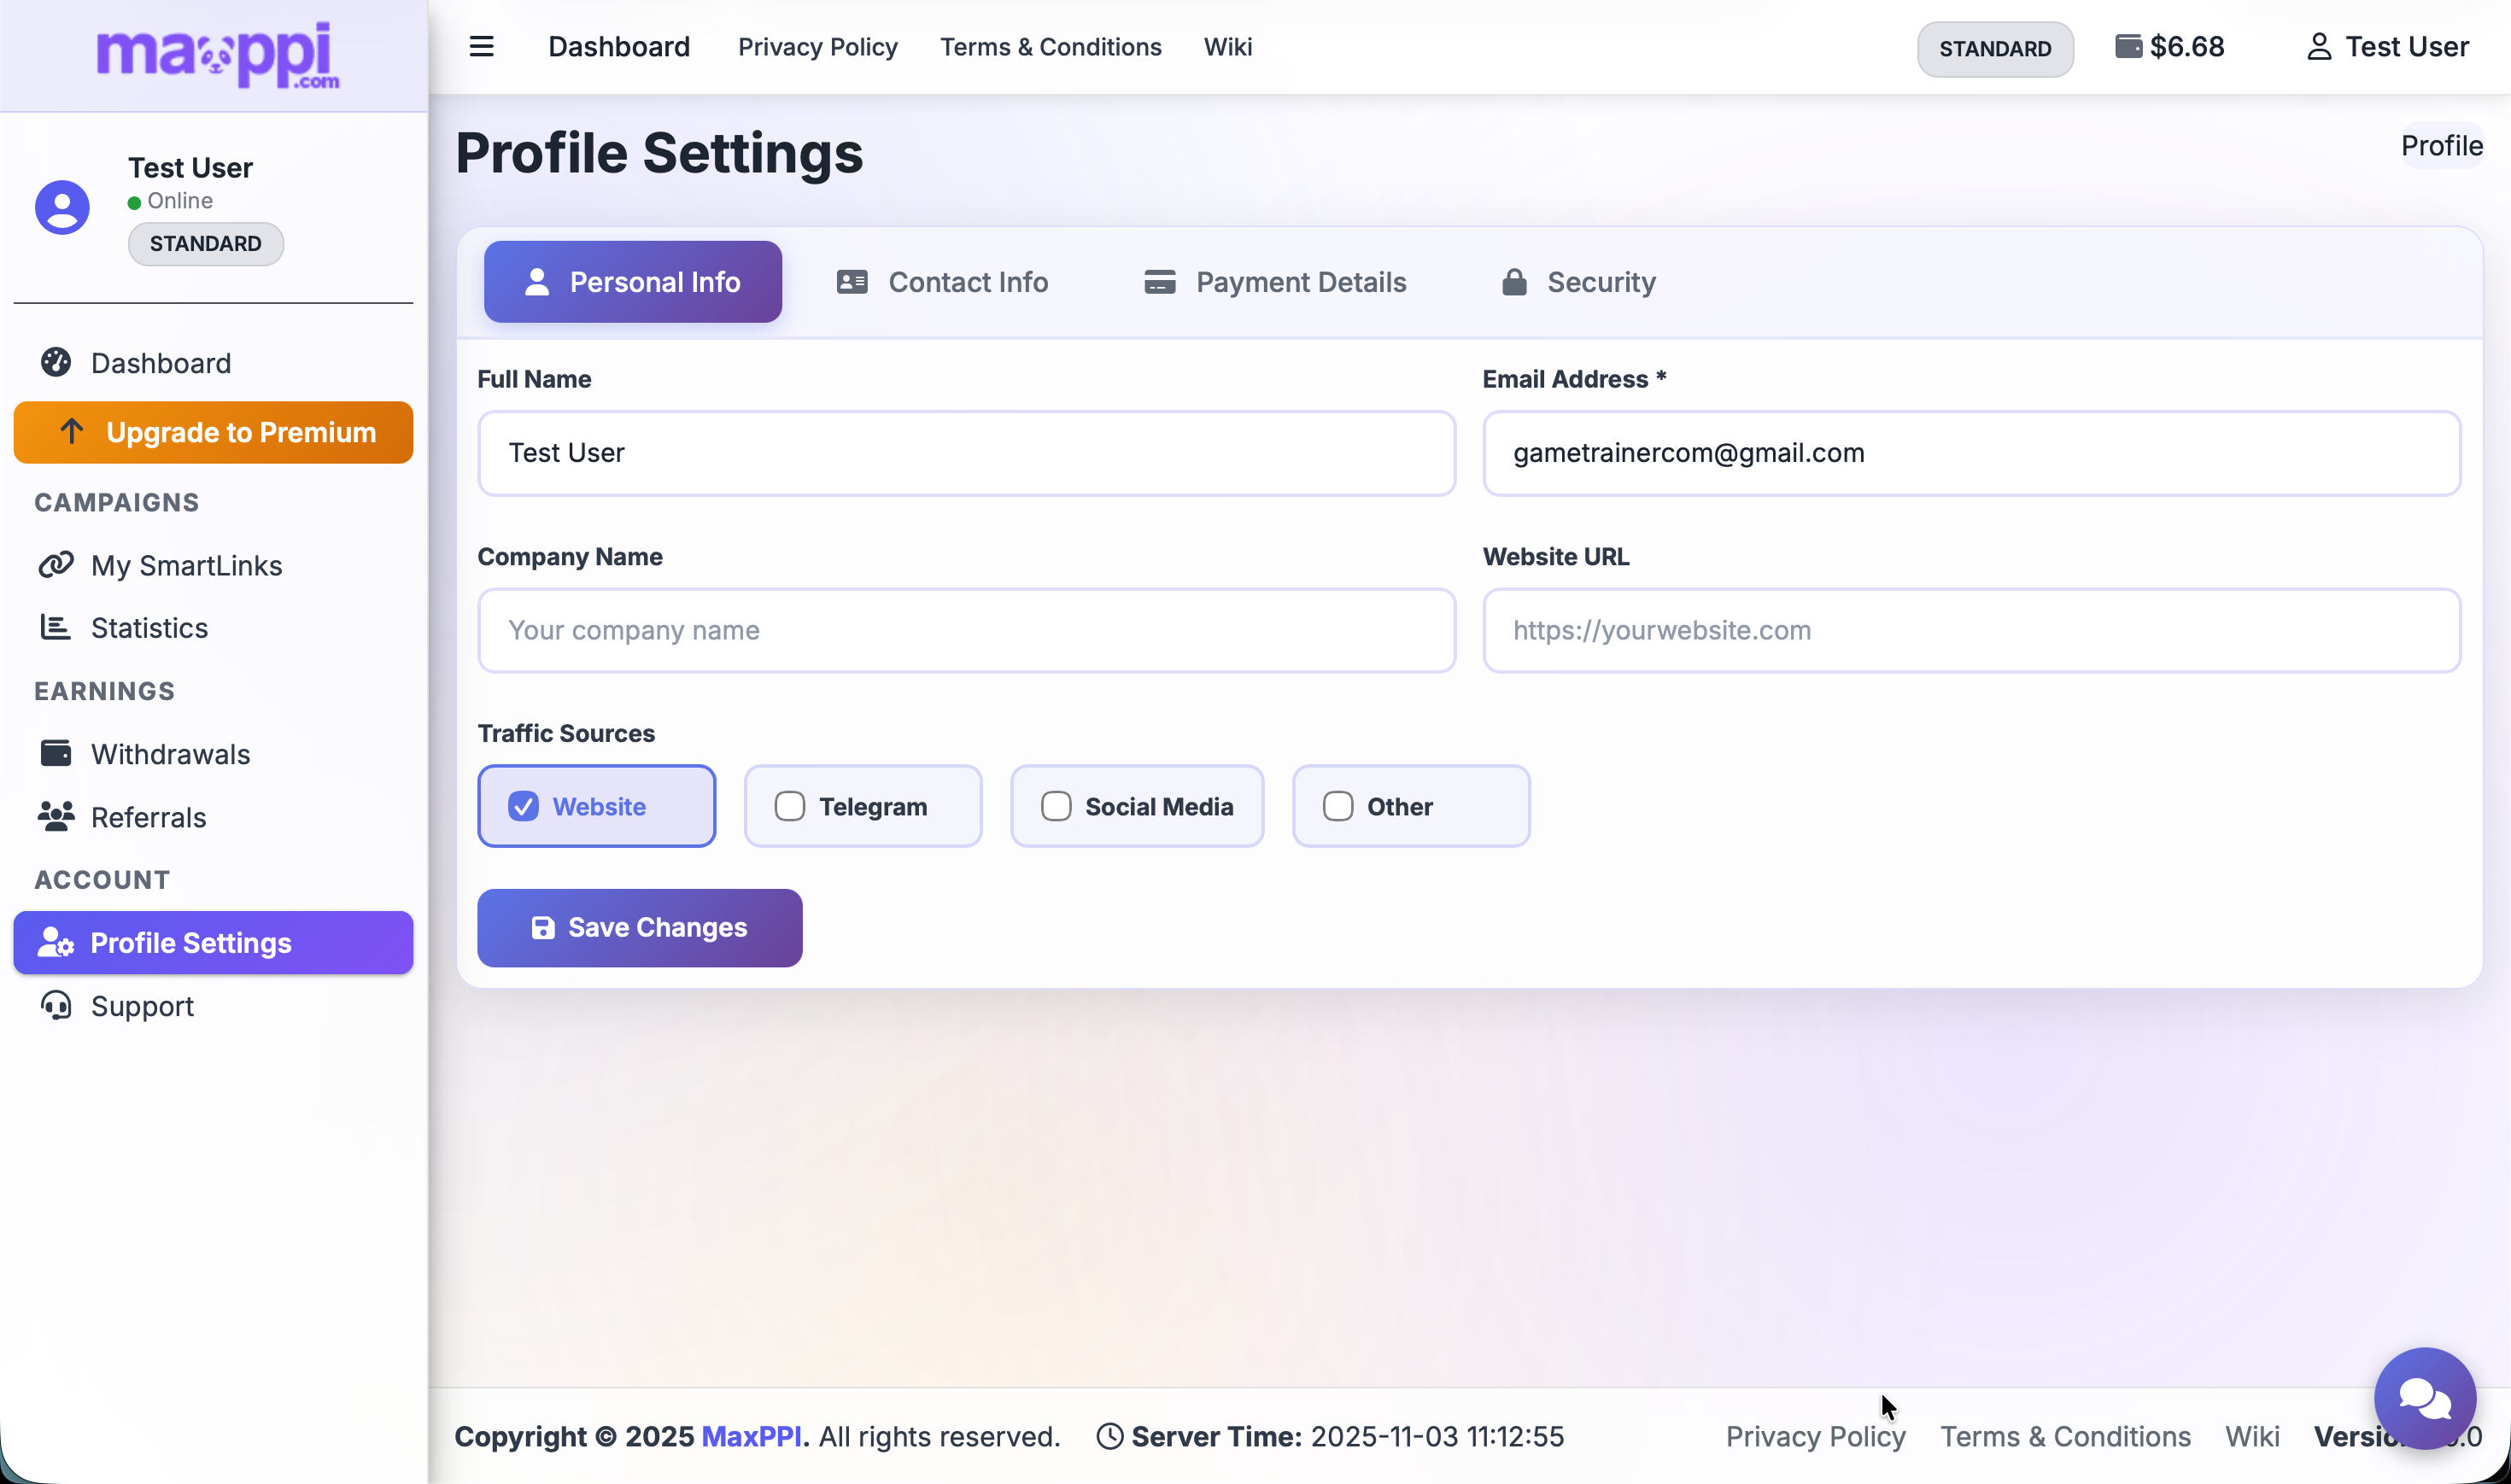Viewport: 2511px width, 1484px height.
Task: Enable the Social Media checkbox
Action: [1056, 806]
